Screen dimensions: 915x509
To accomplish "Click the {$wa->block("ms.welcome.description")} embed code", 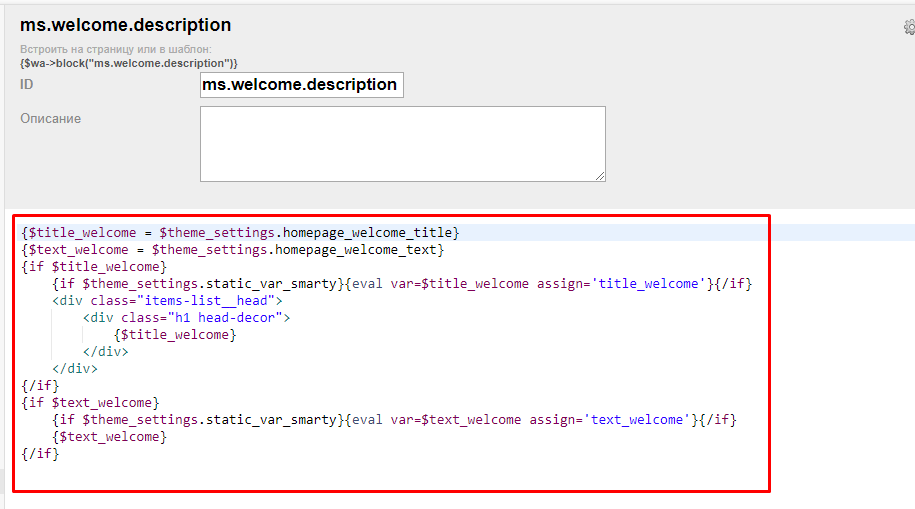I will [129, 63].
